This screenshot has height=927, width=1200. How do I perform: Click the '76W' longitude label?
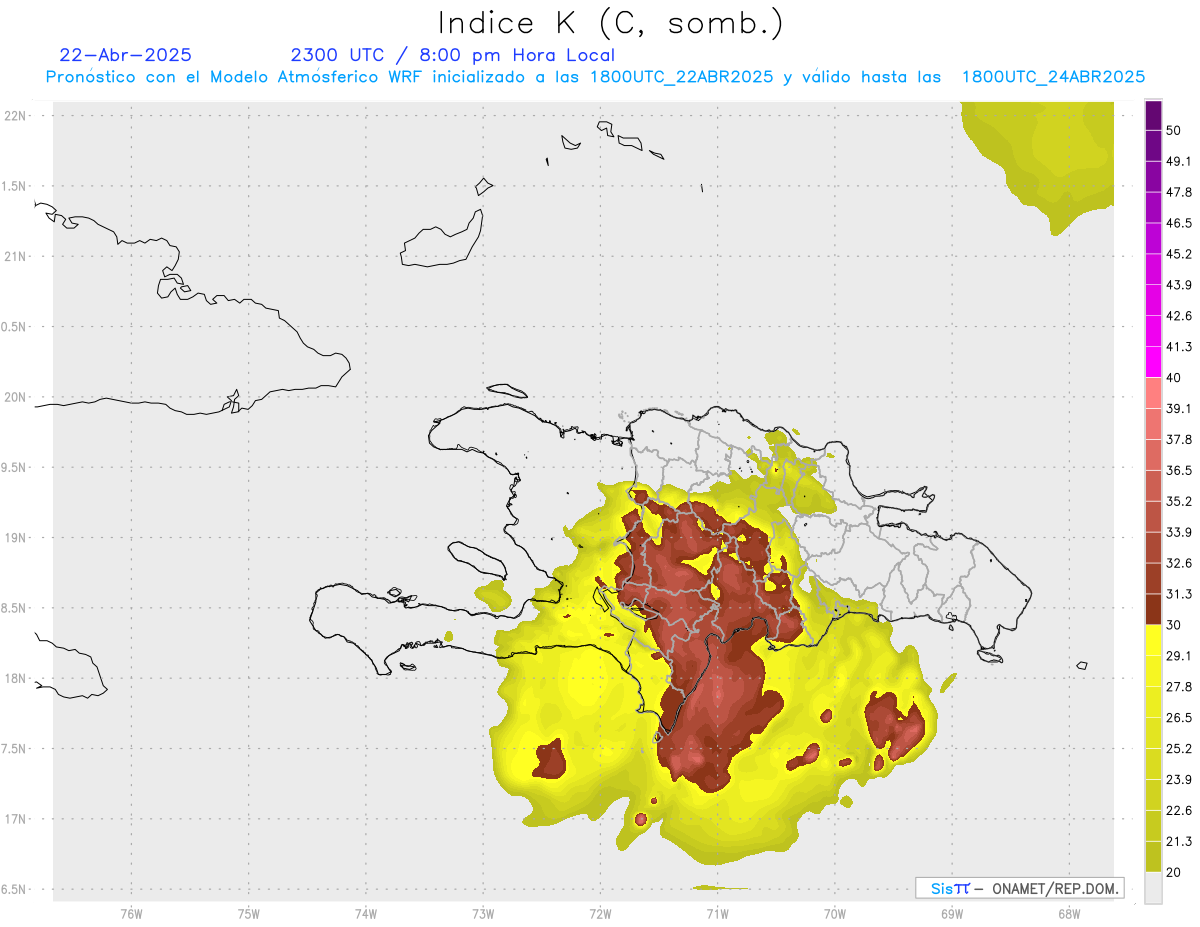click(131, 913)
